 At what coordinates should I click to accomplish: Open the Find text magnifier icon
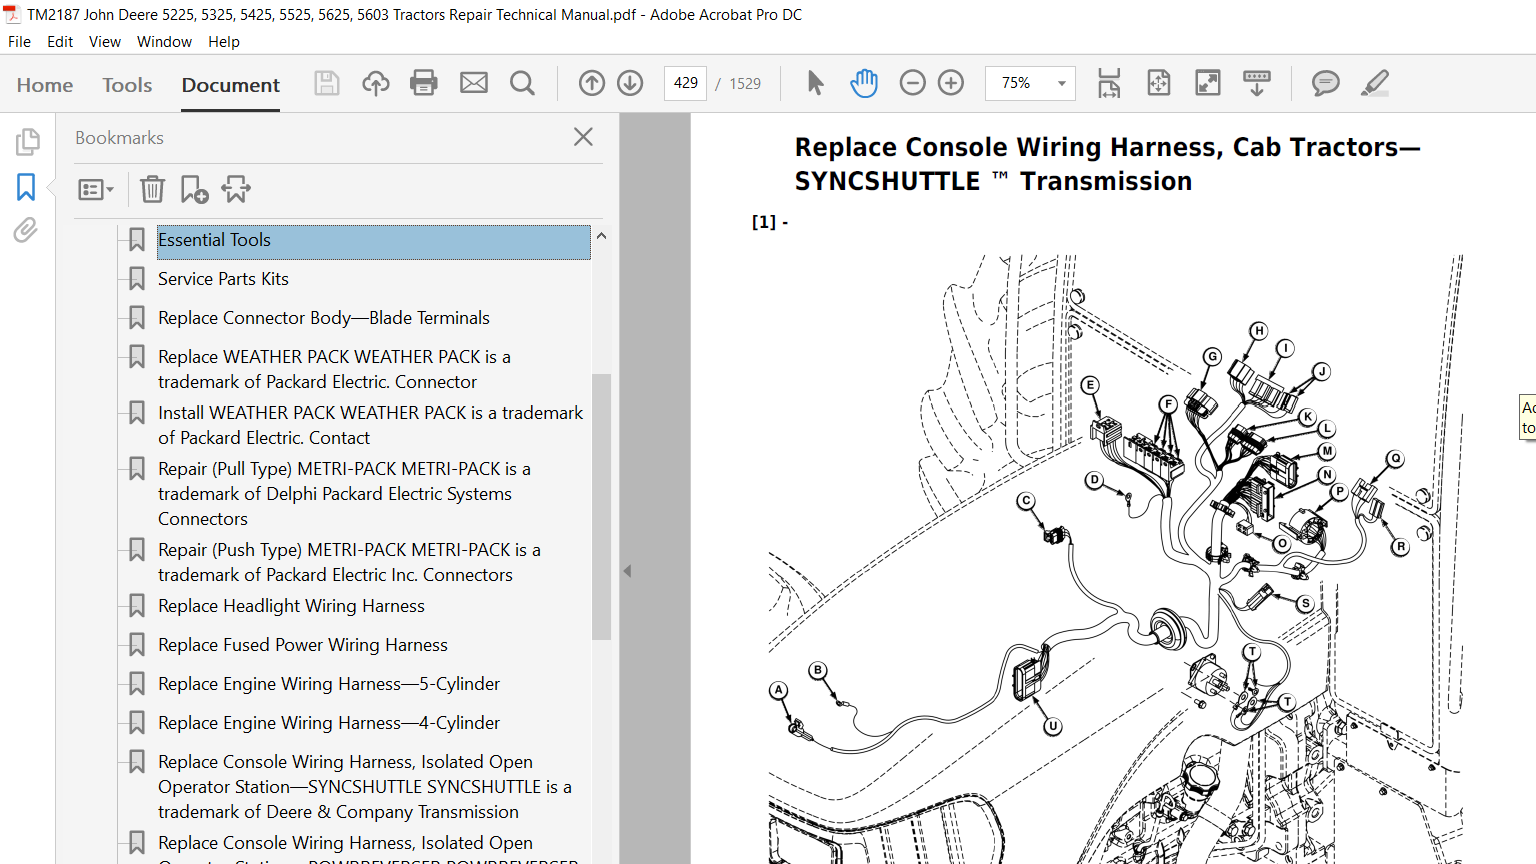(522, 83)
